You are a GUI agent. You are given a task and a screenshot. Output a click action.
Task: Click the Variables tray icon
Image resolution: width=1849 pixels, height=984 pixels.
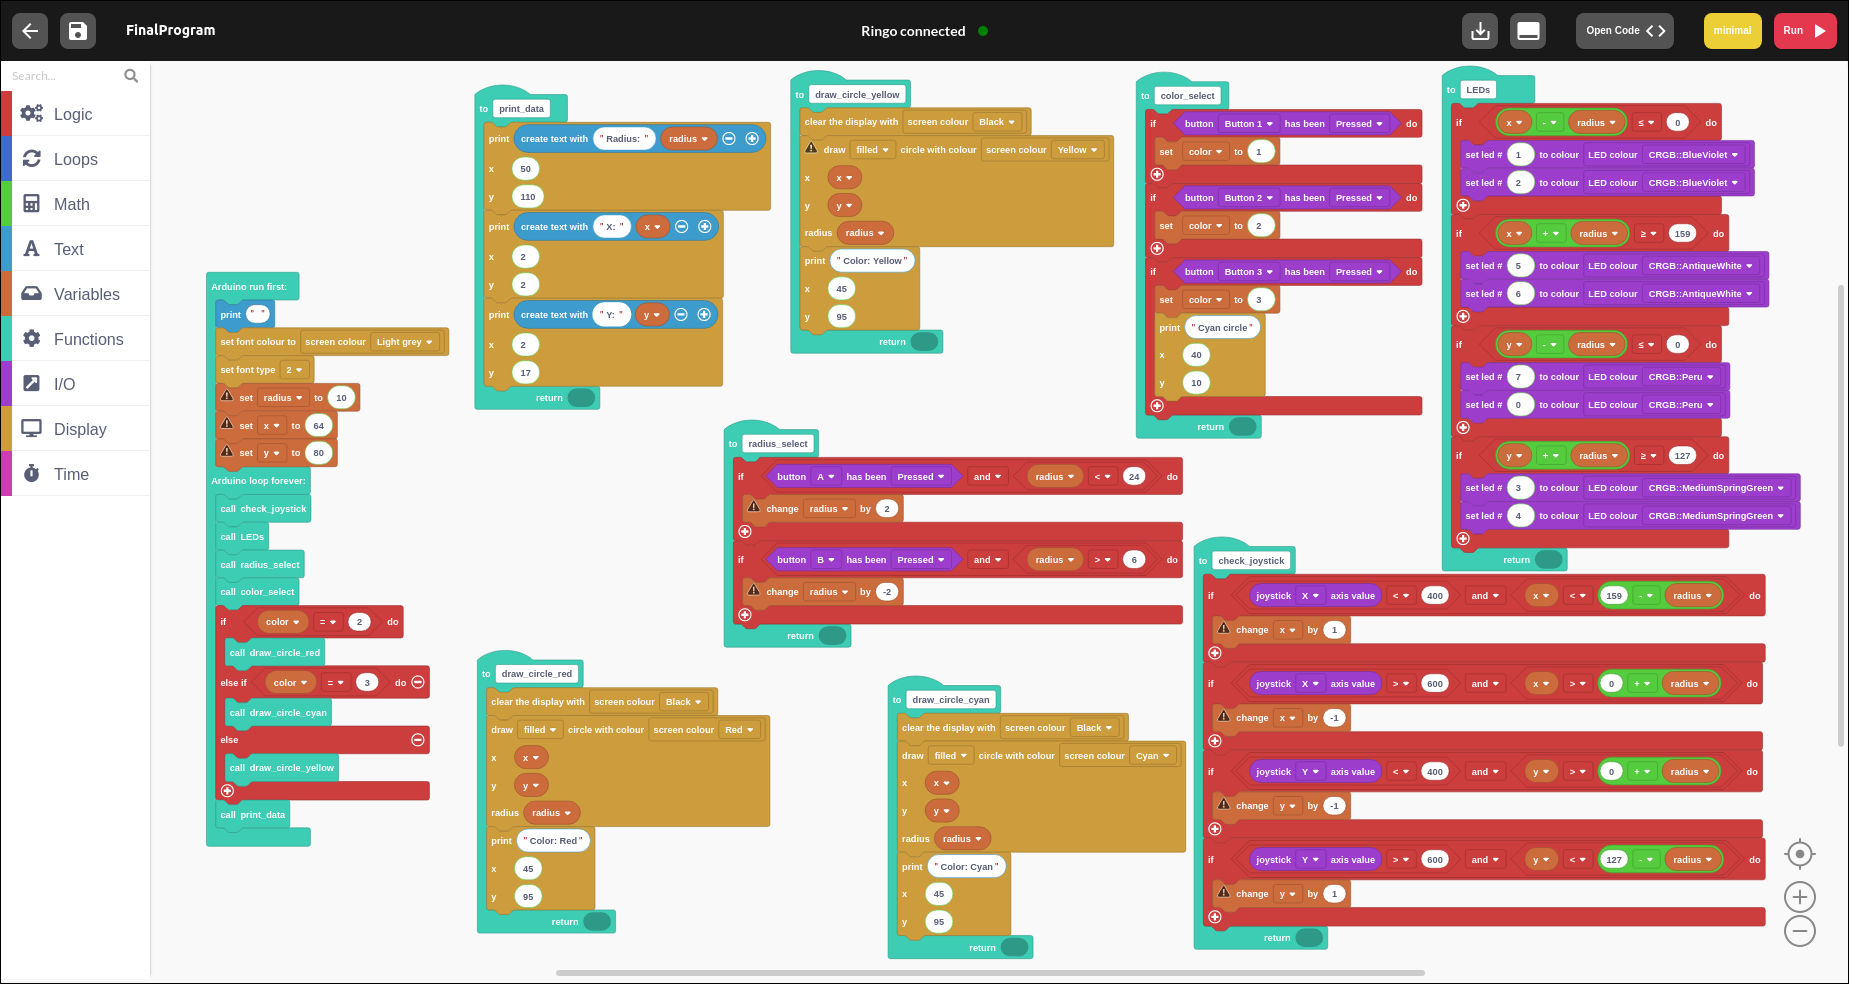32,293
